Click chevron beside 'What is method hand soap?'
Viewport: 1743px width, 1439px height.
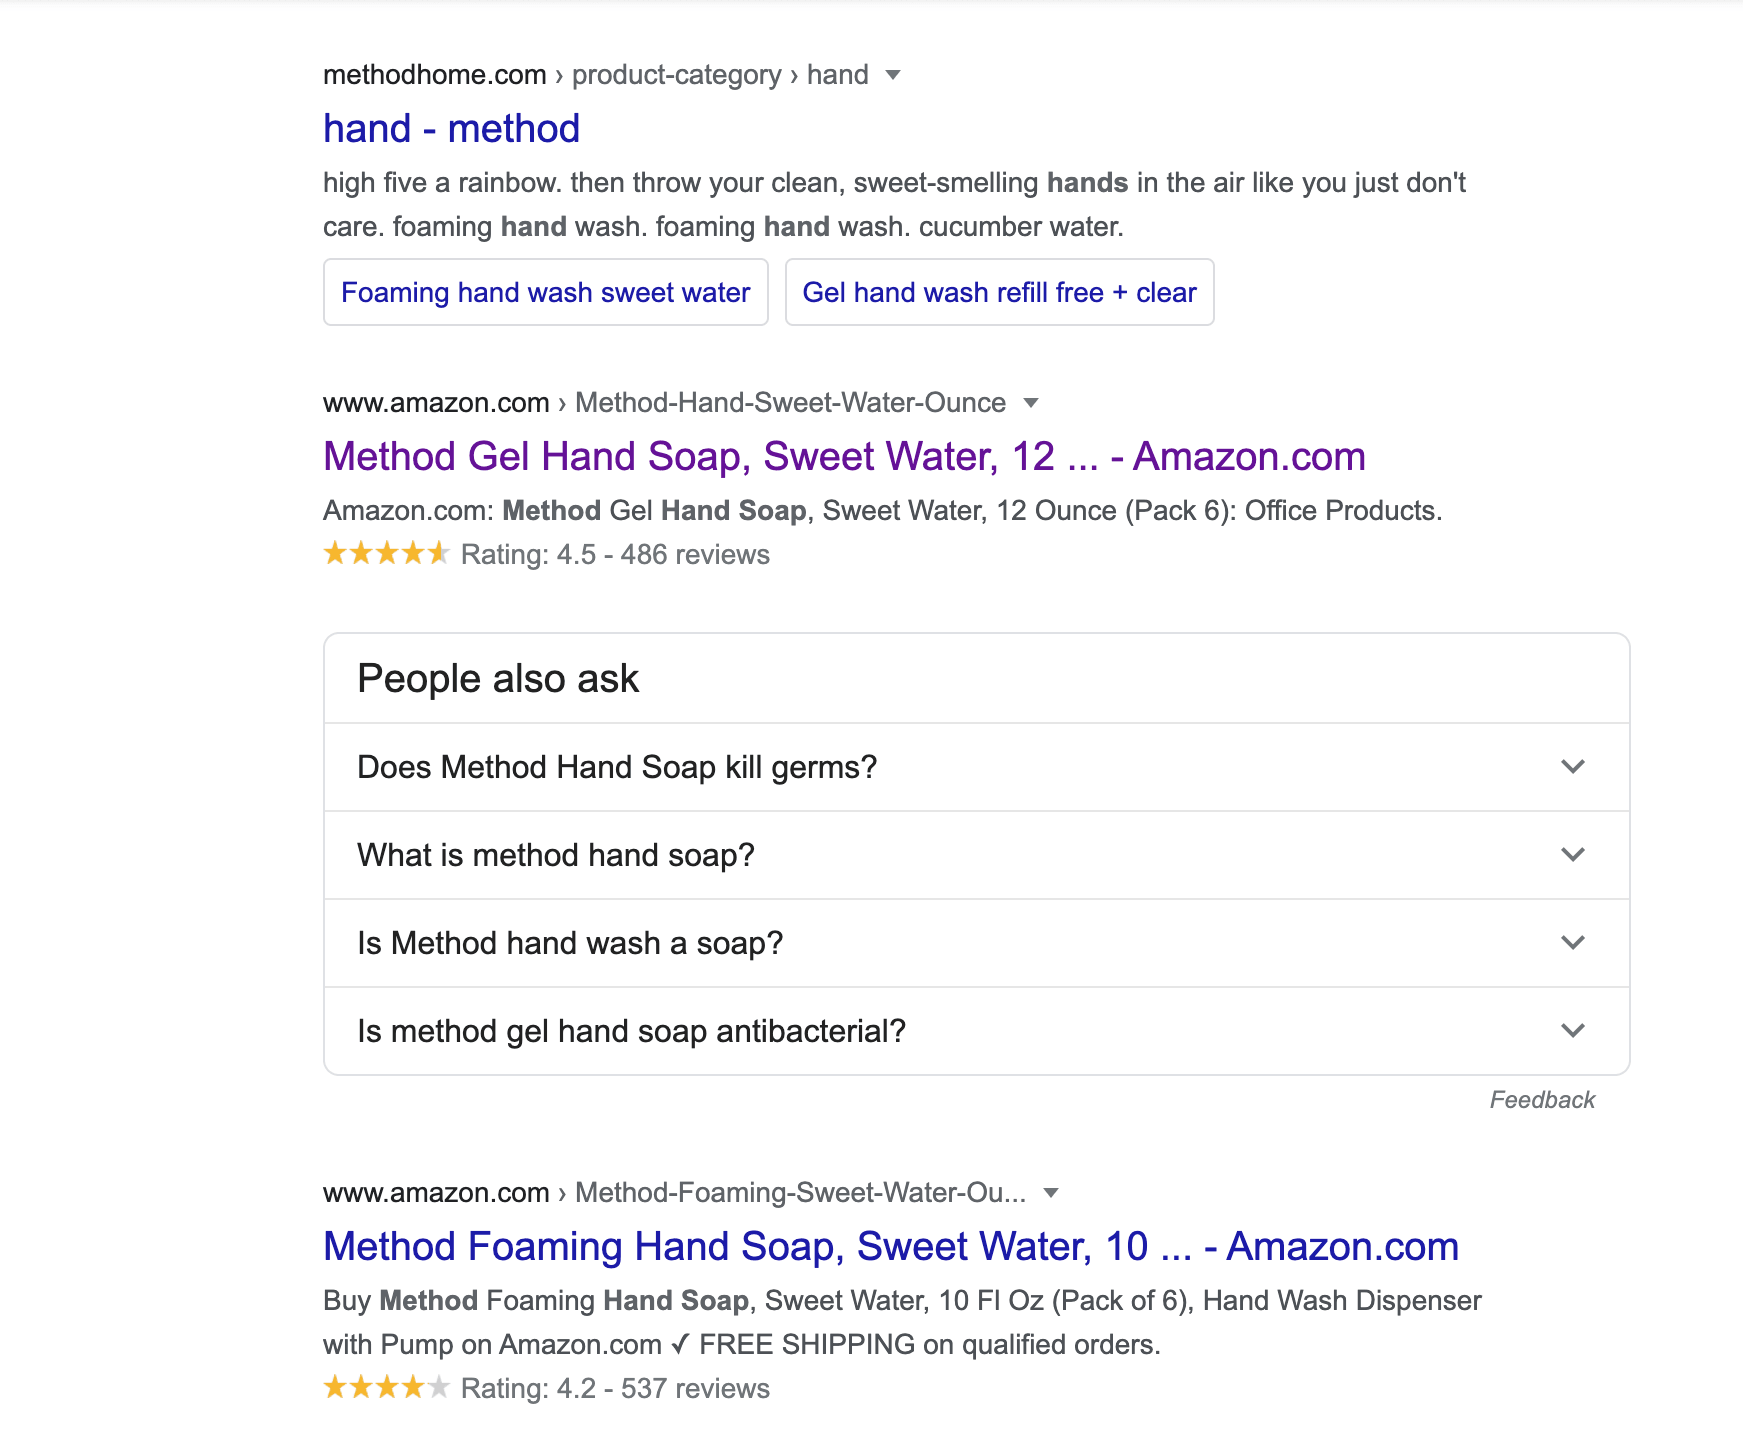click(x=1573, y=855)
